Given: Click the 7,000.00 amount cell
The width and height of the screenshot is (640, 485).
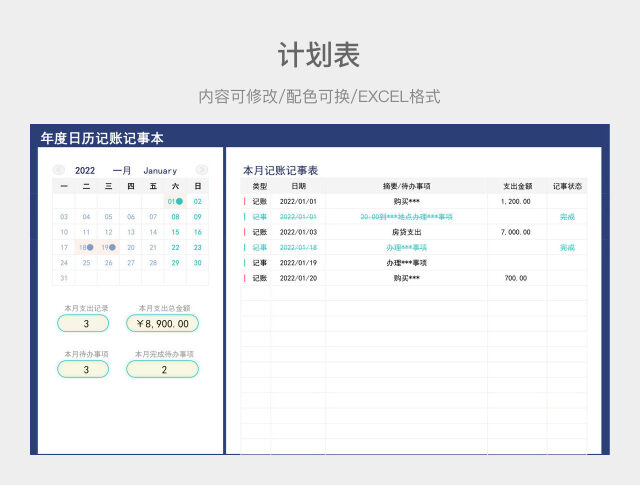Looking at the screenshot, I should pos(516,232).
